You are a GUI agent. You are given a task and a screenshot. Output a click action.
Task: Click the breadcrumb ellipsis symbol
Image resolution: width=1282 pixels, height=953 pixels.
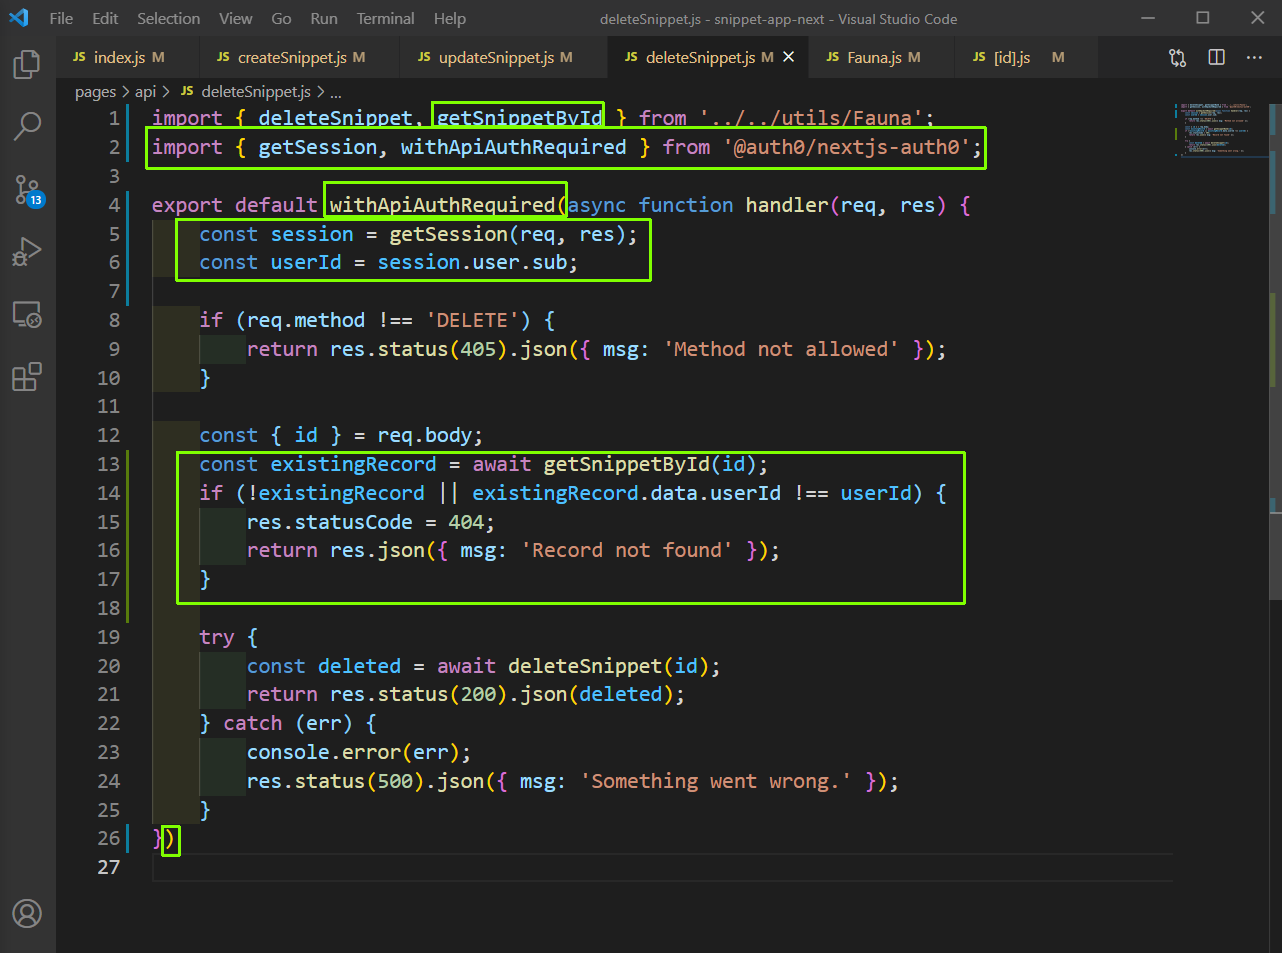pyautogui.click(x=336, y=92)
